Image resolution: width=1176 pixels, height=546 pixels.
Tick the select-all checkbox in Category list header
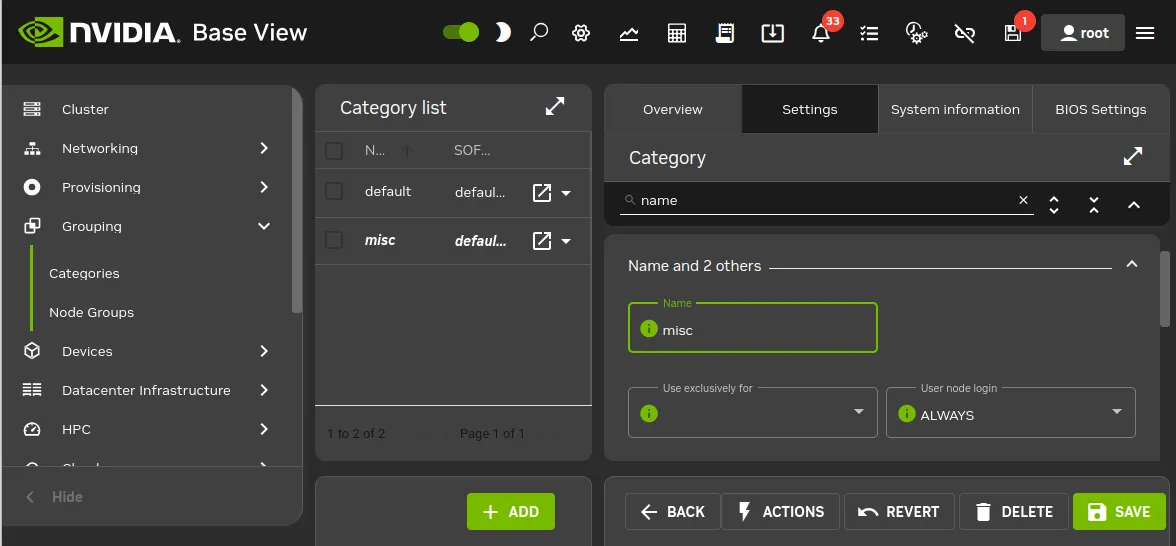click(x=334, y=151)
